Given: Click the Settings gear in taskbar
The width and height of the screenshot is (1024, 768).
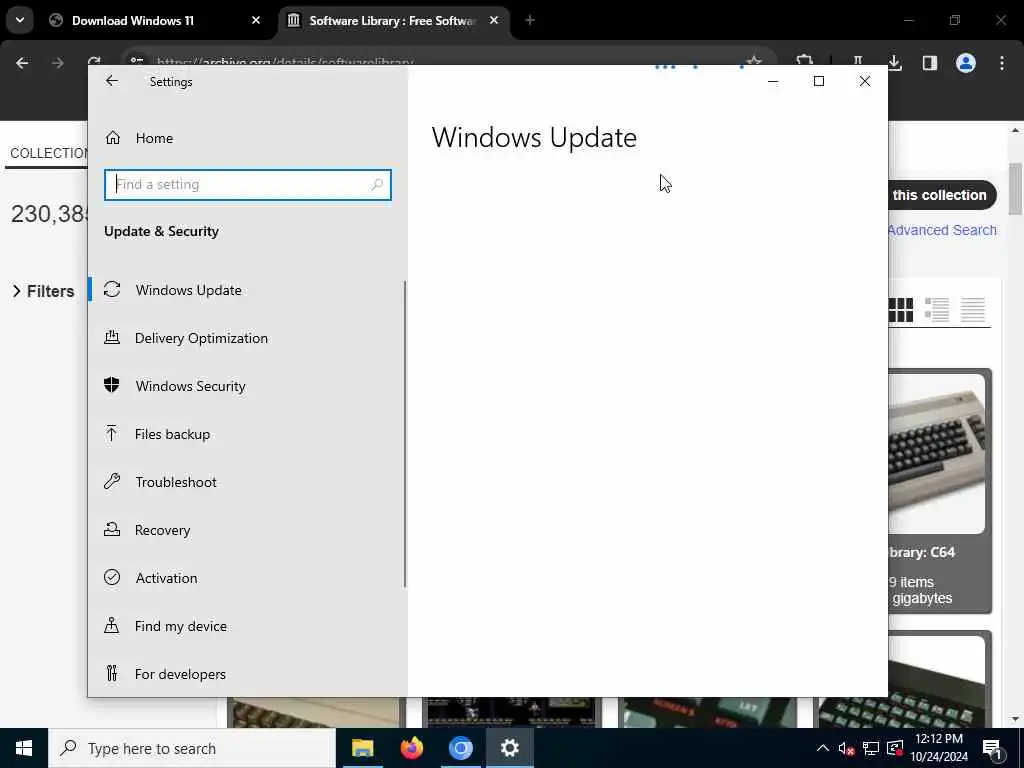Looking at the screenshot, I should click(x=509, y=748).
